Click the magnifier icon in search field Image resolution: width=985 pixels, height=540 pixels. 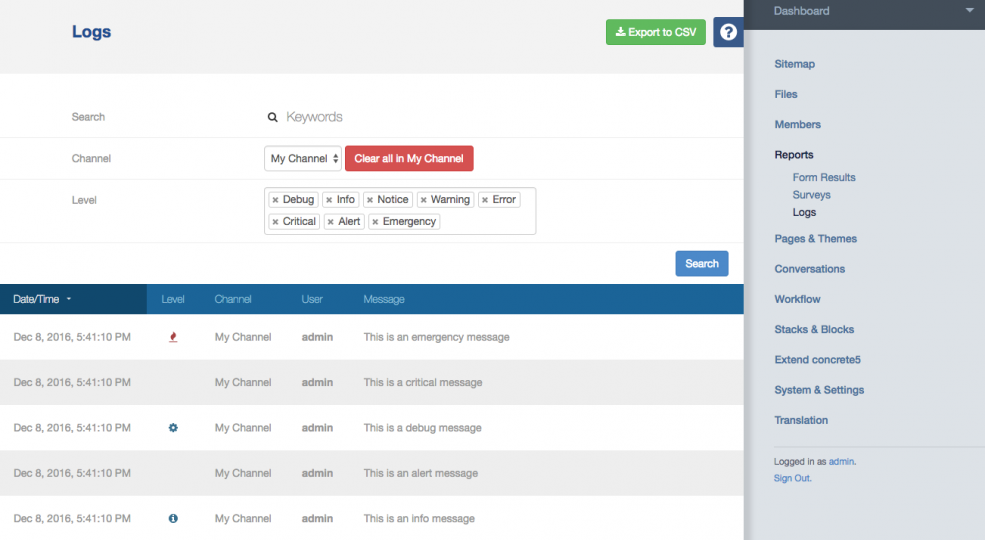[x=272, y=117]
